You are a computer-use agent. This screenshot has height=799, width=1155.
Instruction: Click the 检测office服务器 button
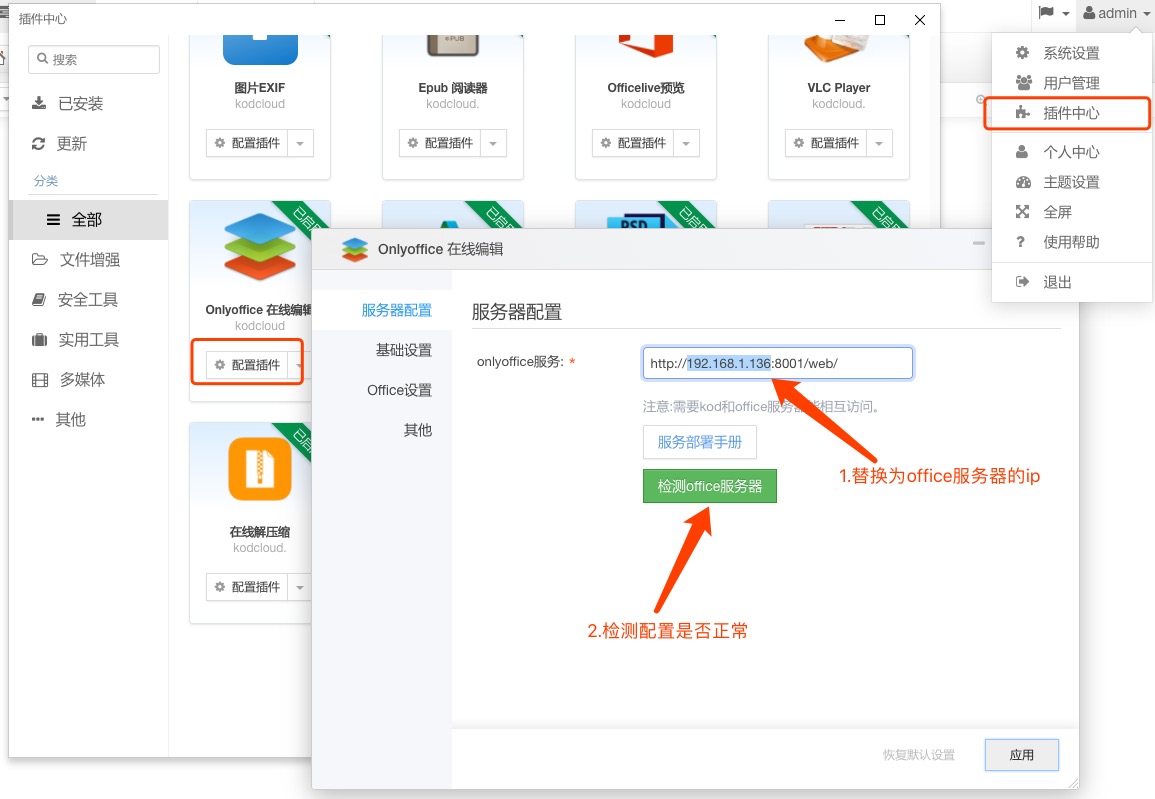click(710, 485)
